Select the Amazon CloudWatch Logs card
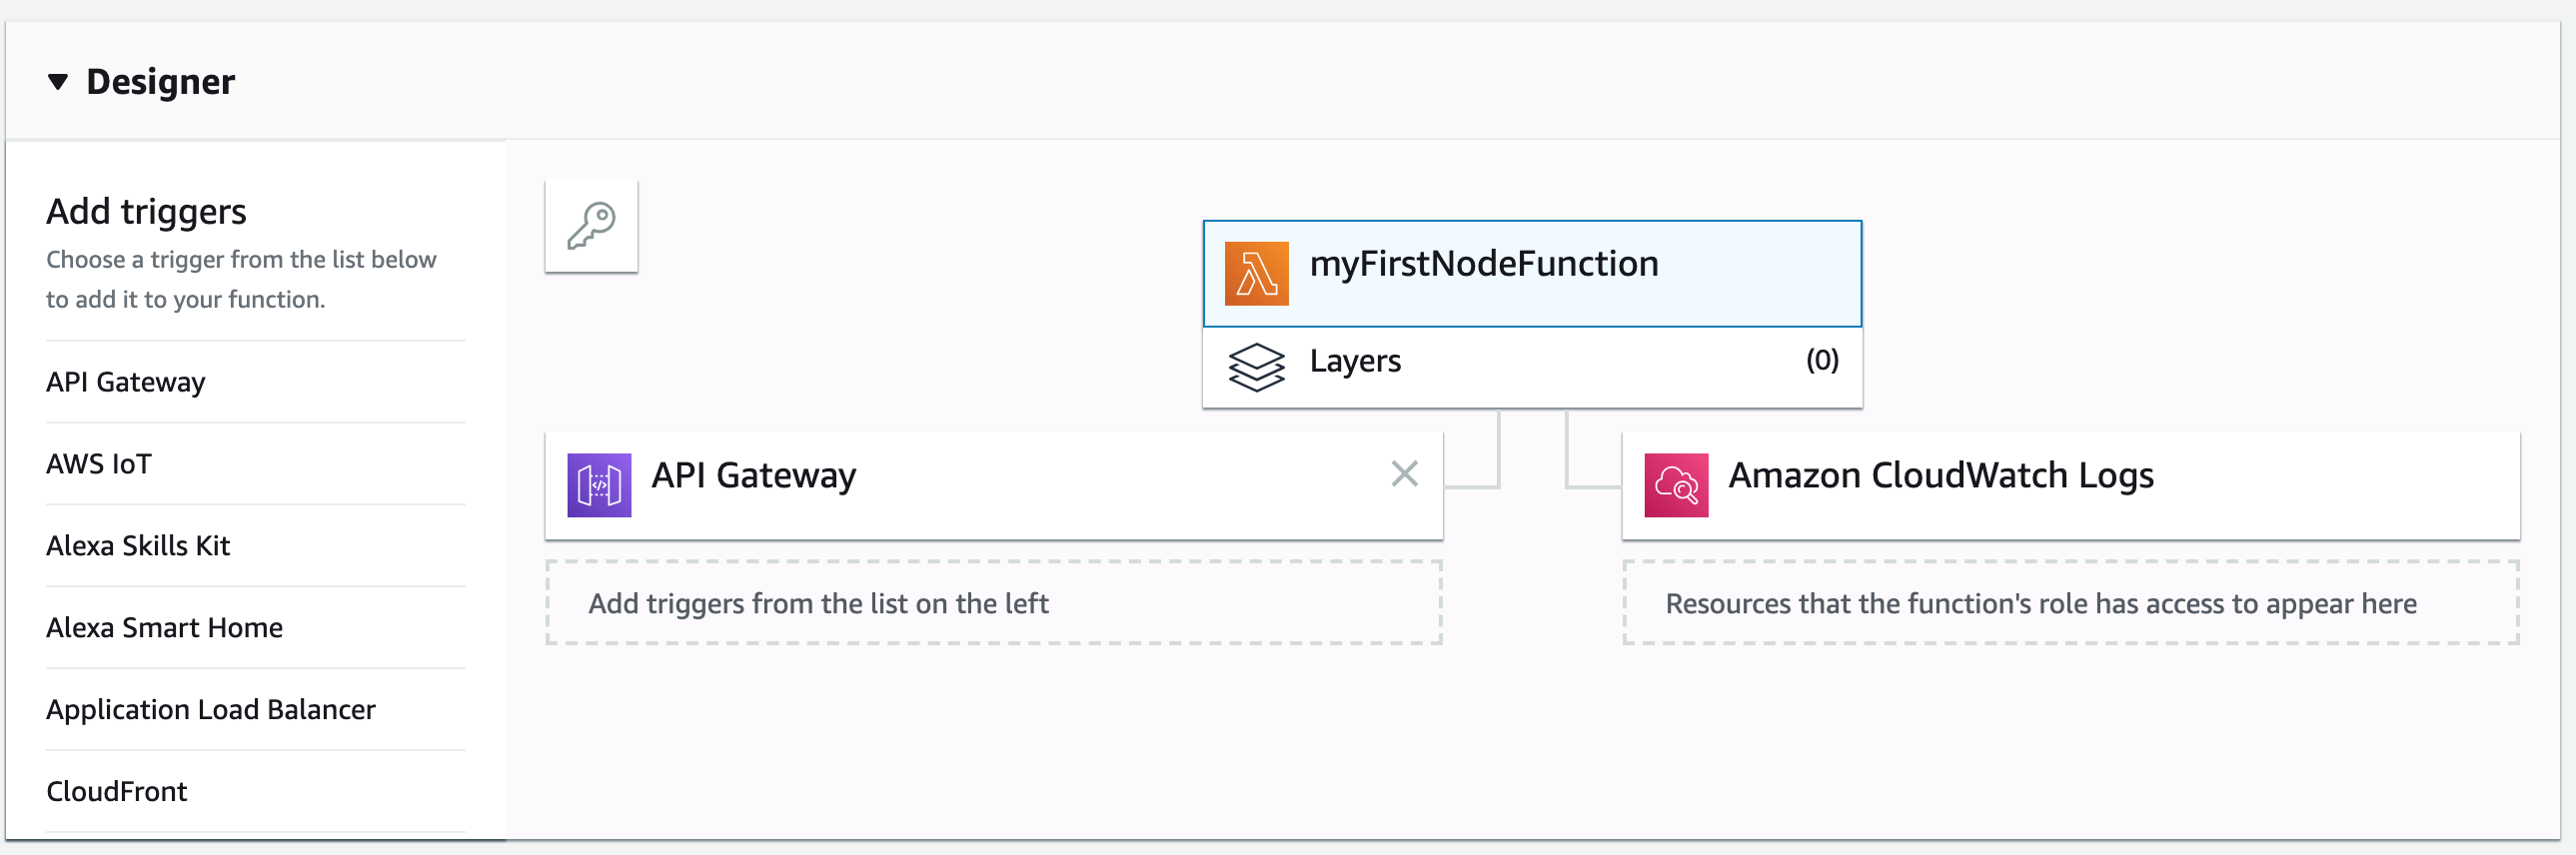The image size is (2576, 855). [x=2070, y=486]
